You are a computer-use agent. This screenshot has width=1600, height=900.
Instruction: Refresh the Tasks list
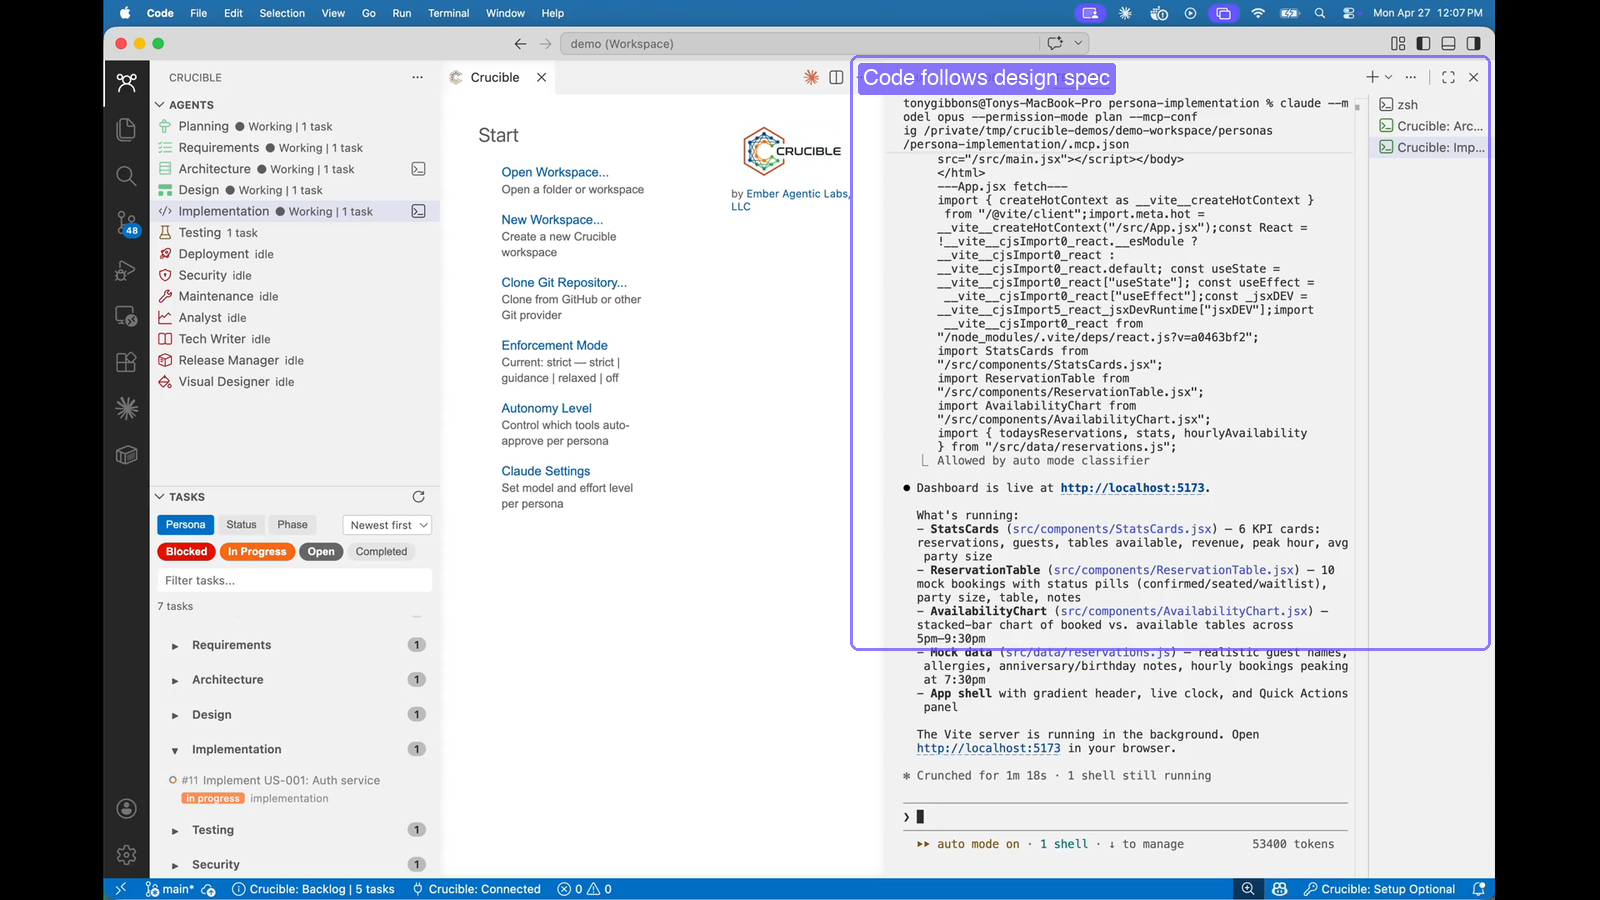click(418, 497)
